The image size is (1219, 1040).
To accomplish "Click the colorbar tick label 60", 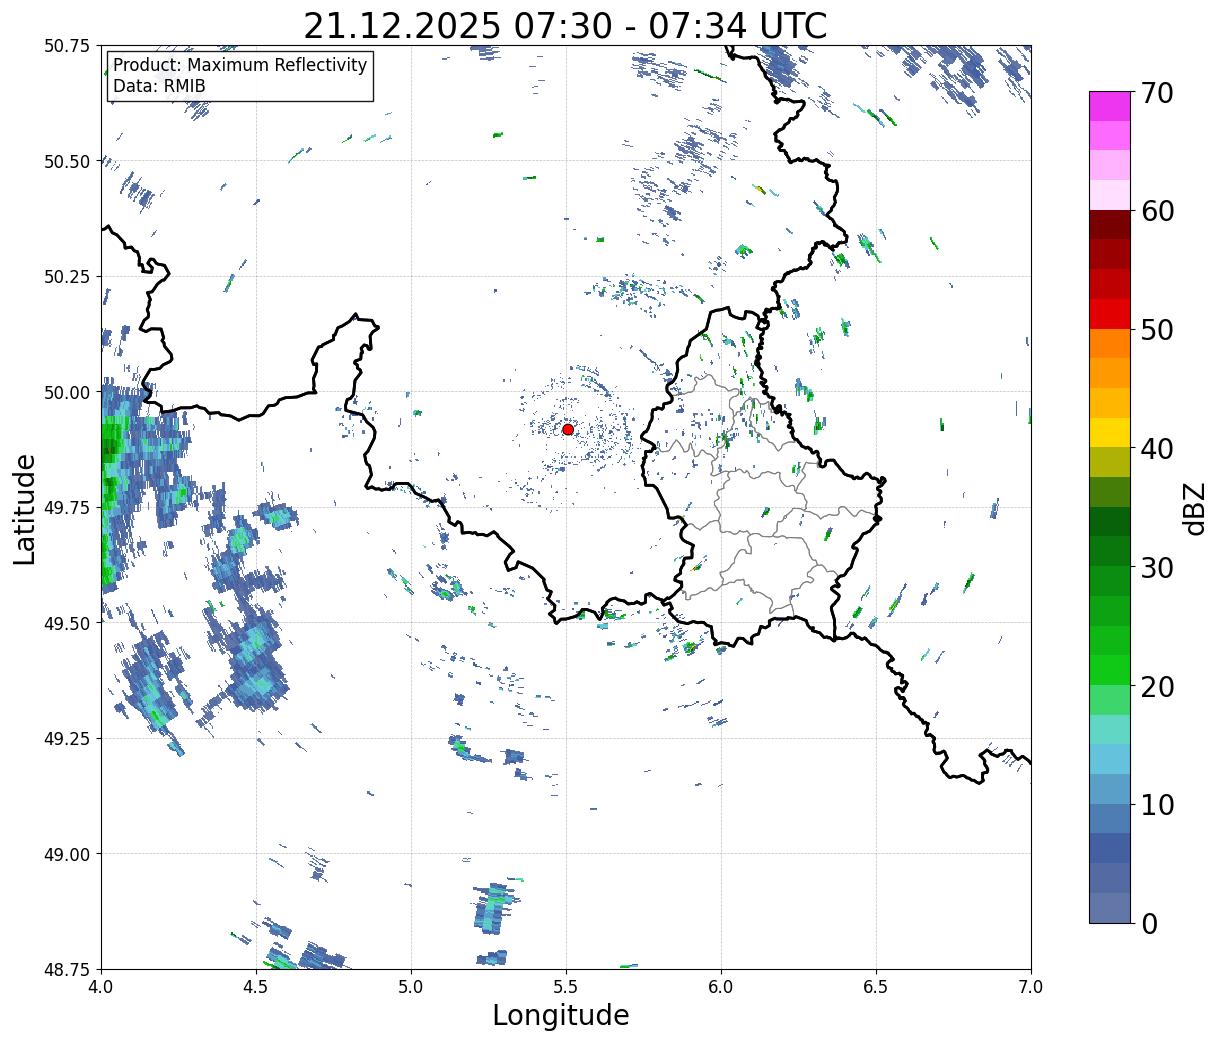I will 1156,212.
